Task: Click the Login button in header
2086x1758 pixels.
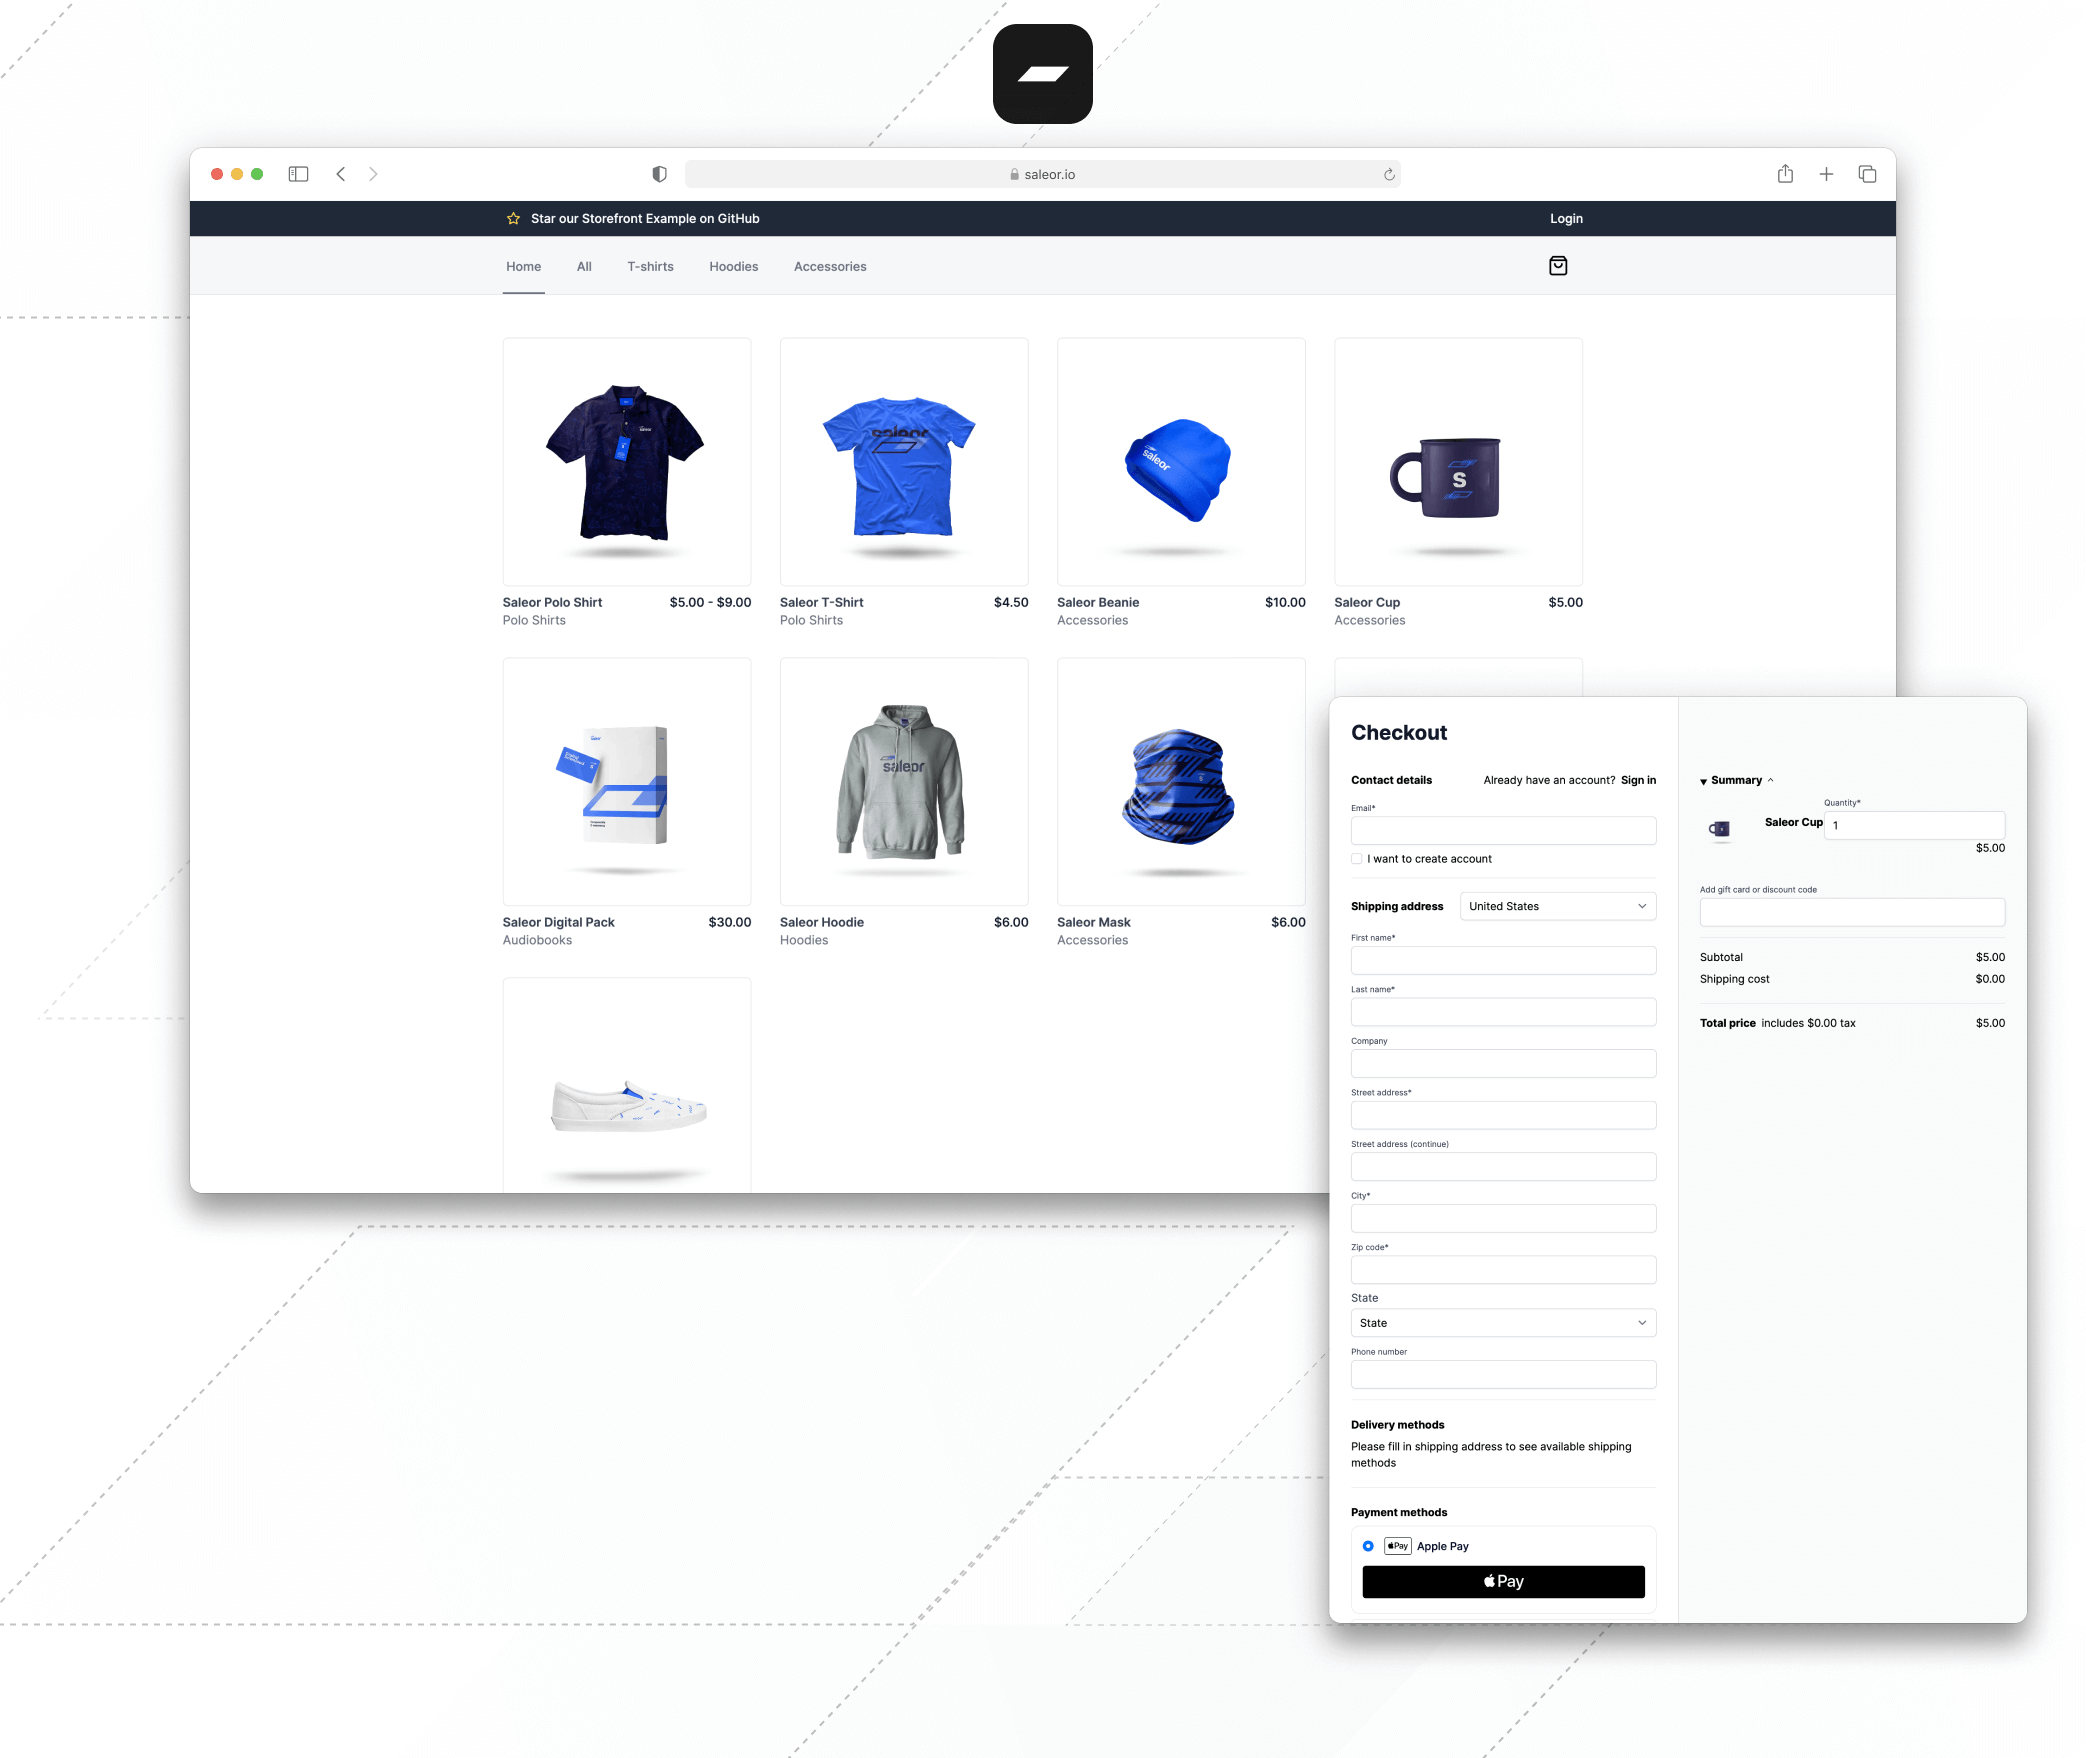Action: [x=1566, y=218]
